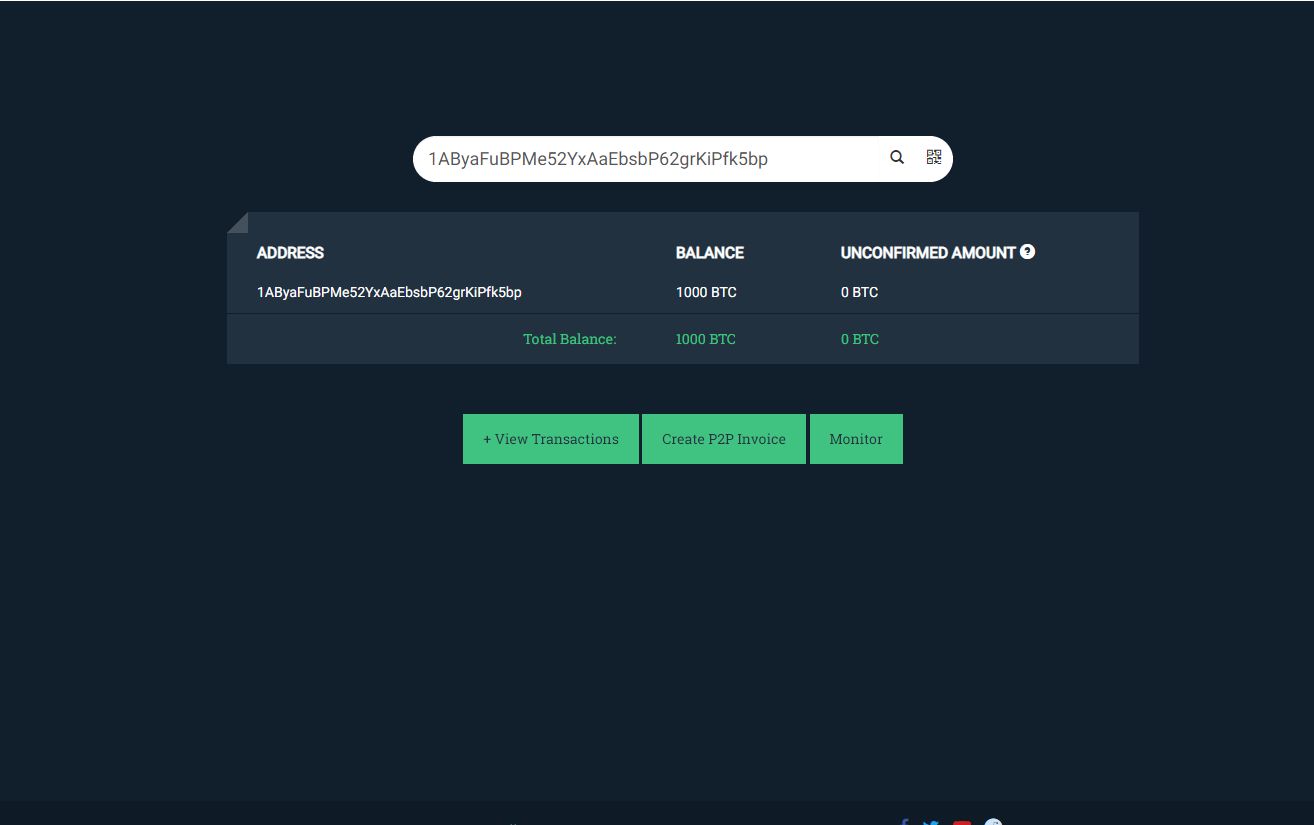The width and height of the screenshot is (1314, 825).
Task: Click the BALANCE column header
Action: point(710,253)
